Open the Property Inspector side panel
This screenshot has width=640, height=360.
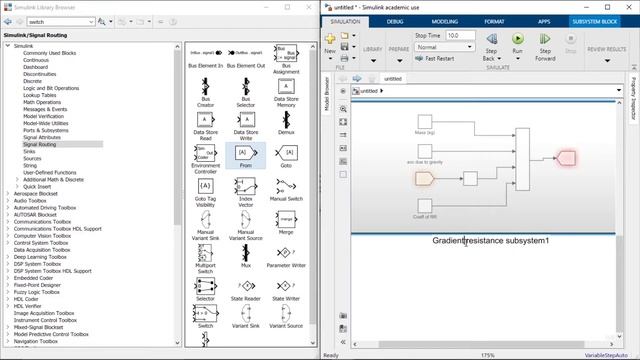pos(633,98)
